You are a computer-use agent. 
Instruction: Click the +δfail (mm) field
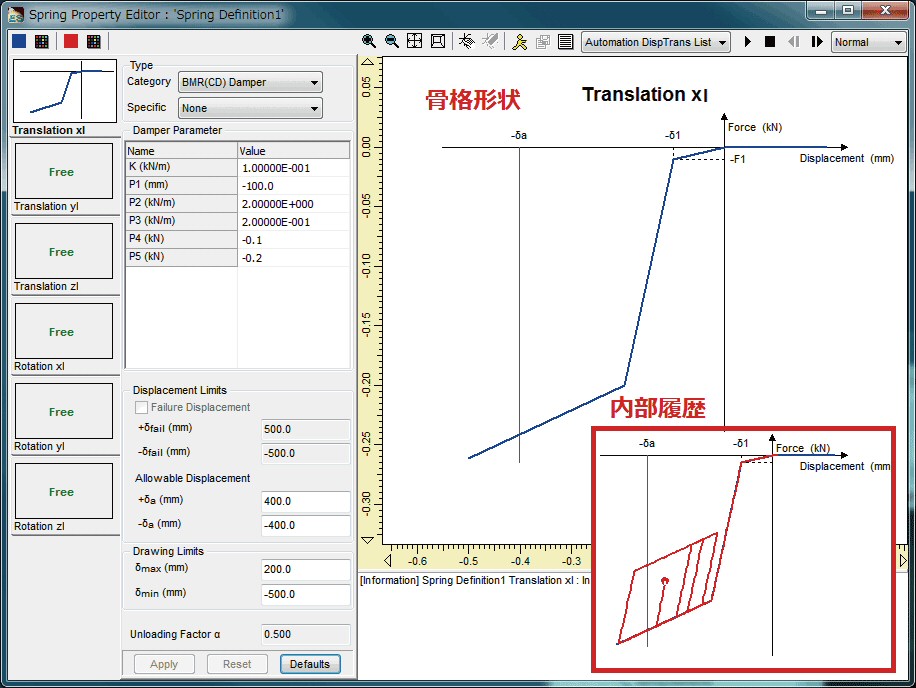[x=306, y=429]
